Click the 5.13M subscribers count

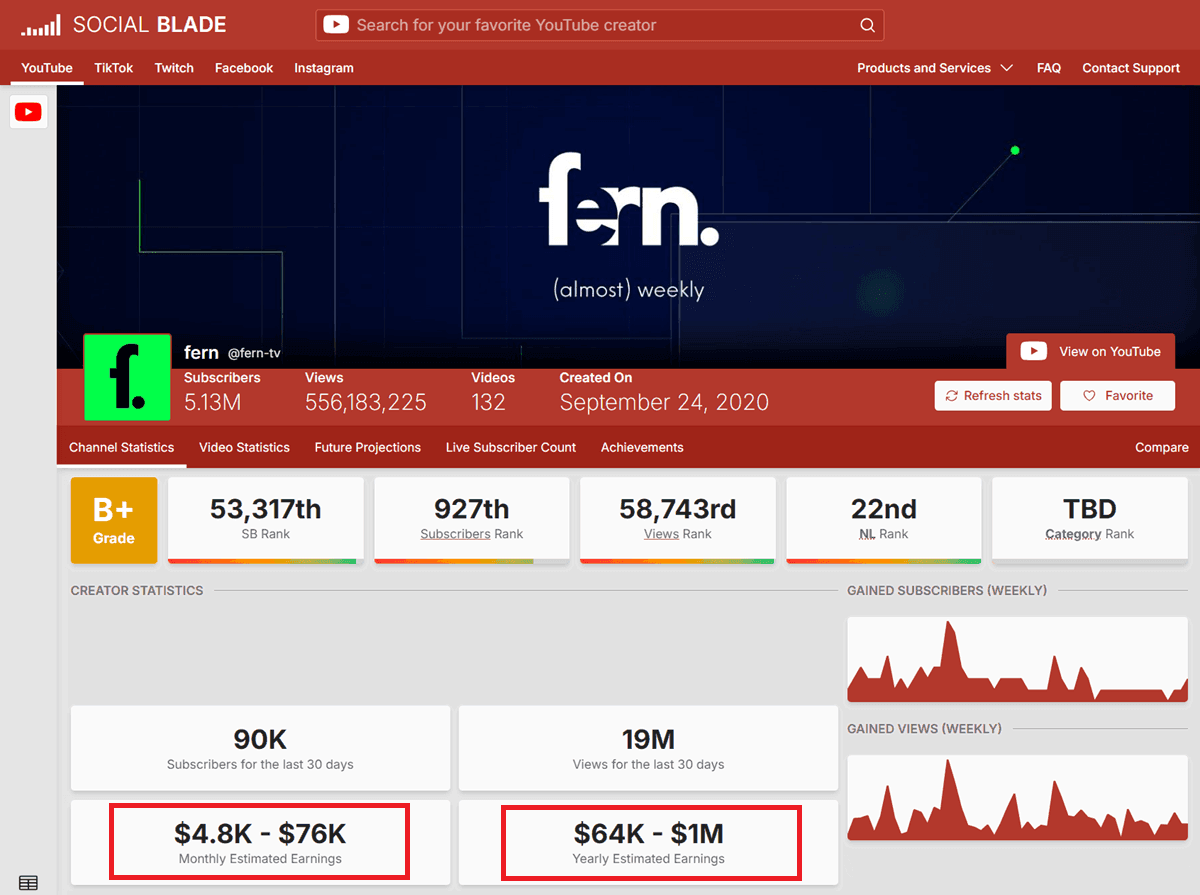tap(213, 402)
